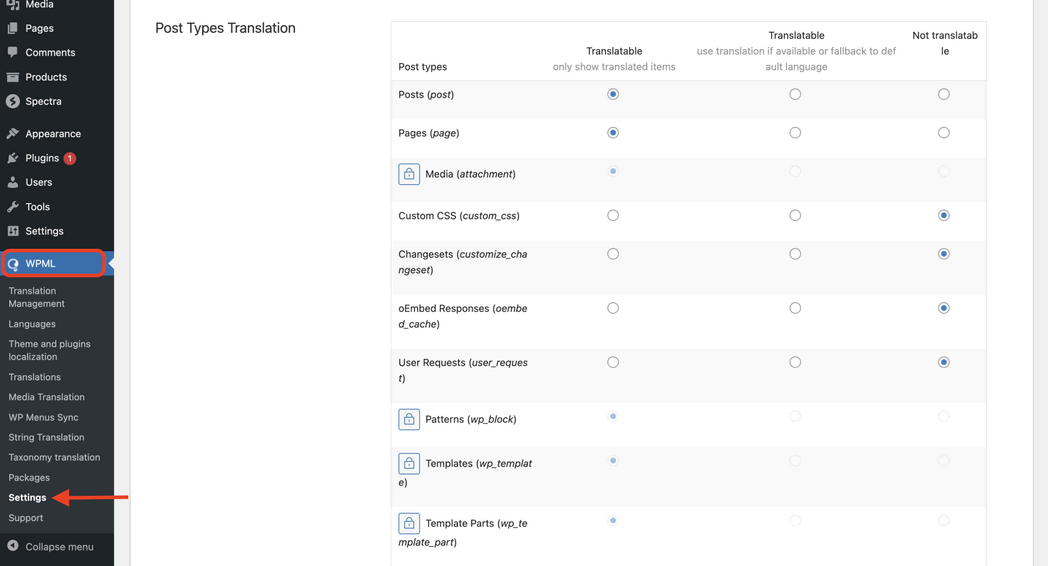
Task: Open the Products menu
Action: tap(46, 77)
